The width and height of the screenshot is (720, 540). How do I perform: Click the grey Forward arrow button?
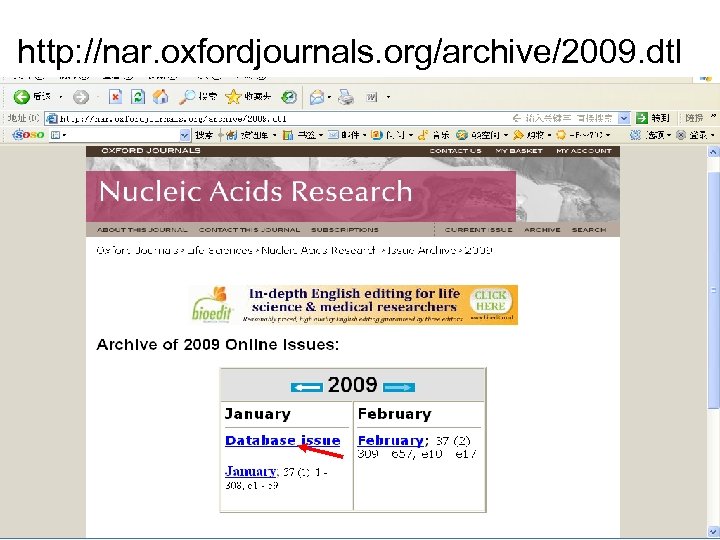(x=81, y=97)
